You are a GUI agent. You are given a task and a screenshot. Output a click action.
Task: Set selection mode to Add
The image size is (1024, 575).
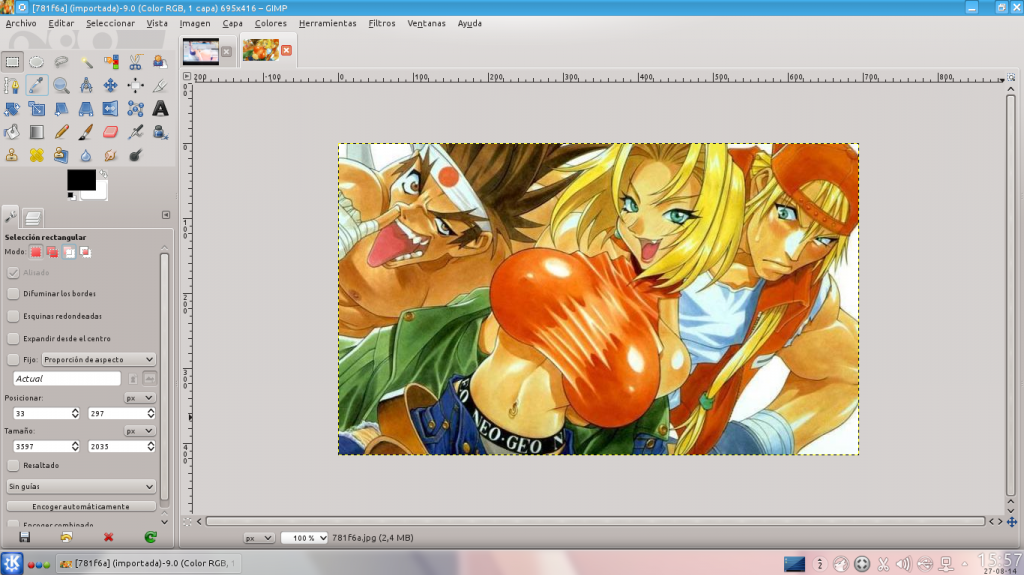pos(52,252)
